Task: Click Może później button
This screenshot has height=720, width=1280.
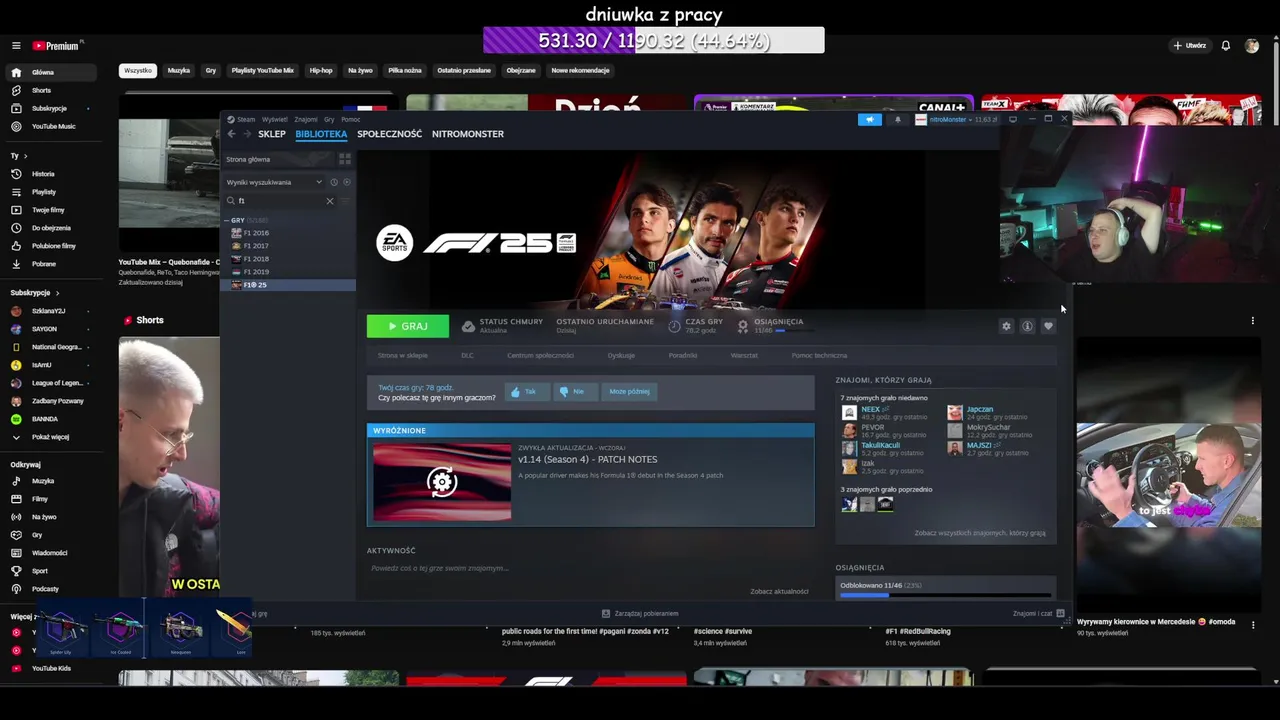Action: [629, 392]
